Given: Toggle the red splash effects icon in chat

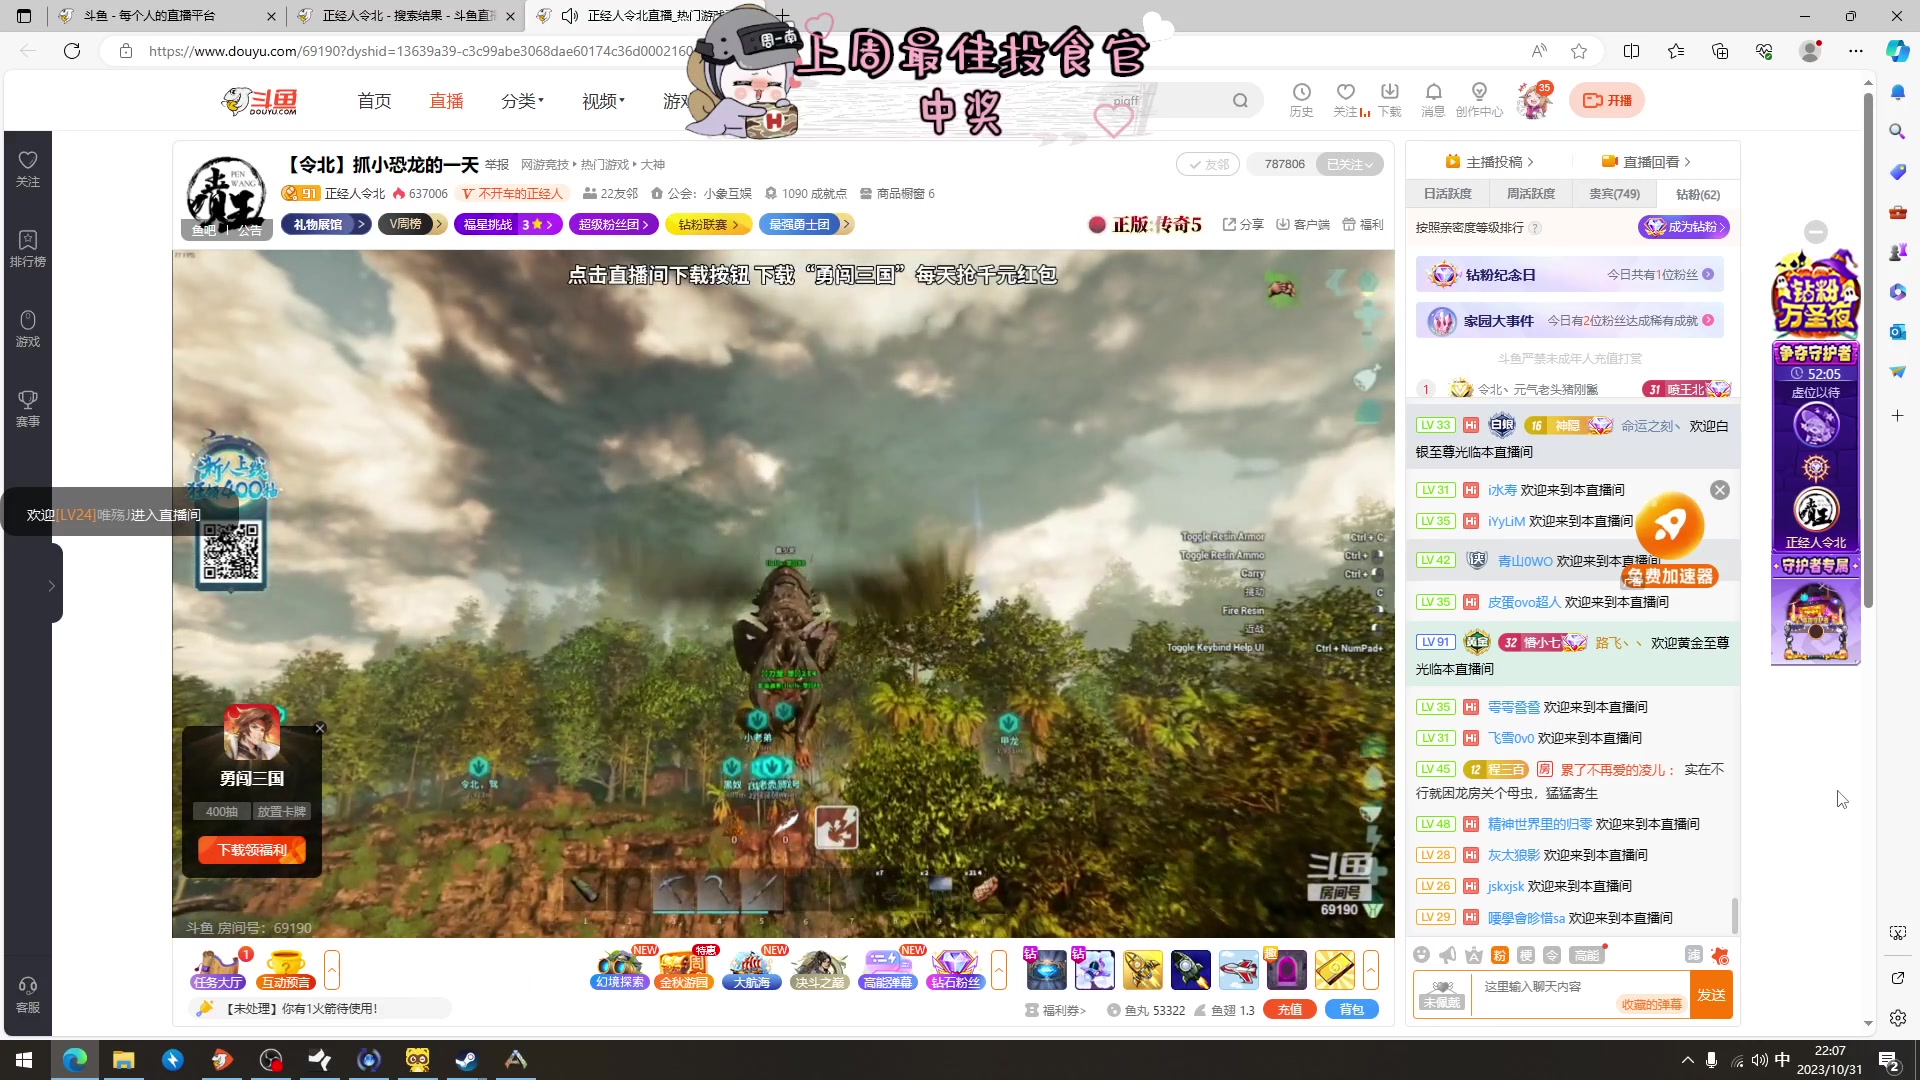Looking at the screenshot, I should (x=1719, y=955).
